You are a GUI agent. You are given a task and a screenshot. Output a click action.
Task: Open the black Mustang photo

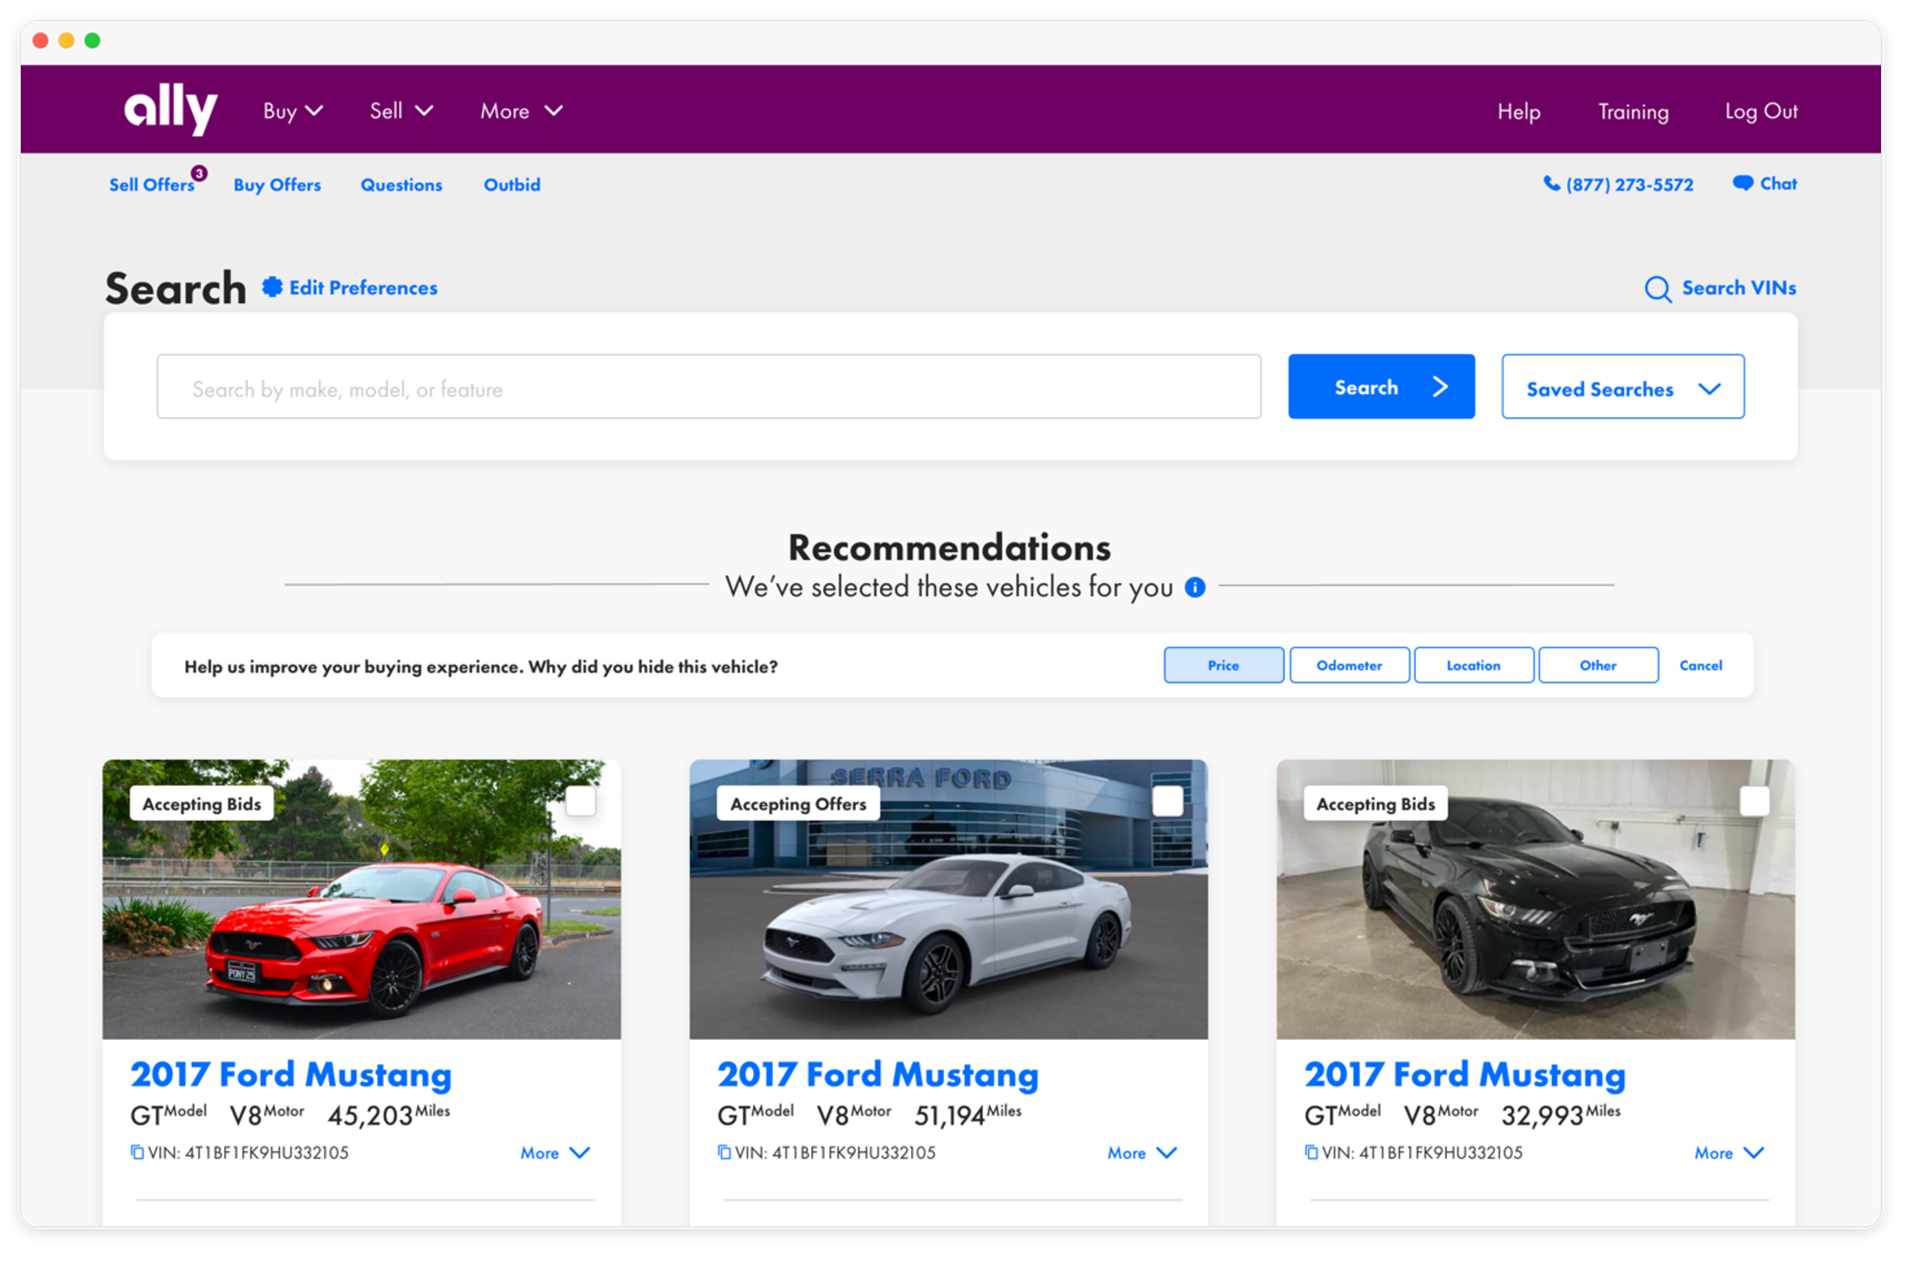1535,899
